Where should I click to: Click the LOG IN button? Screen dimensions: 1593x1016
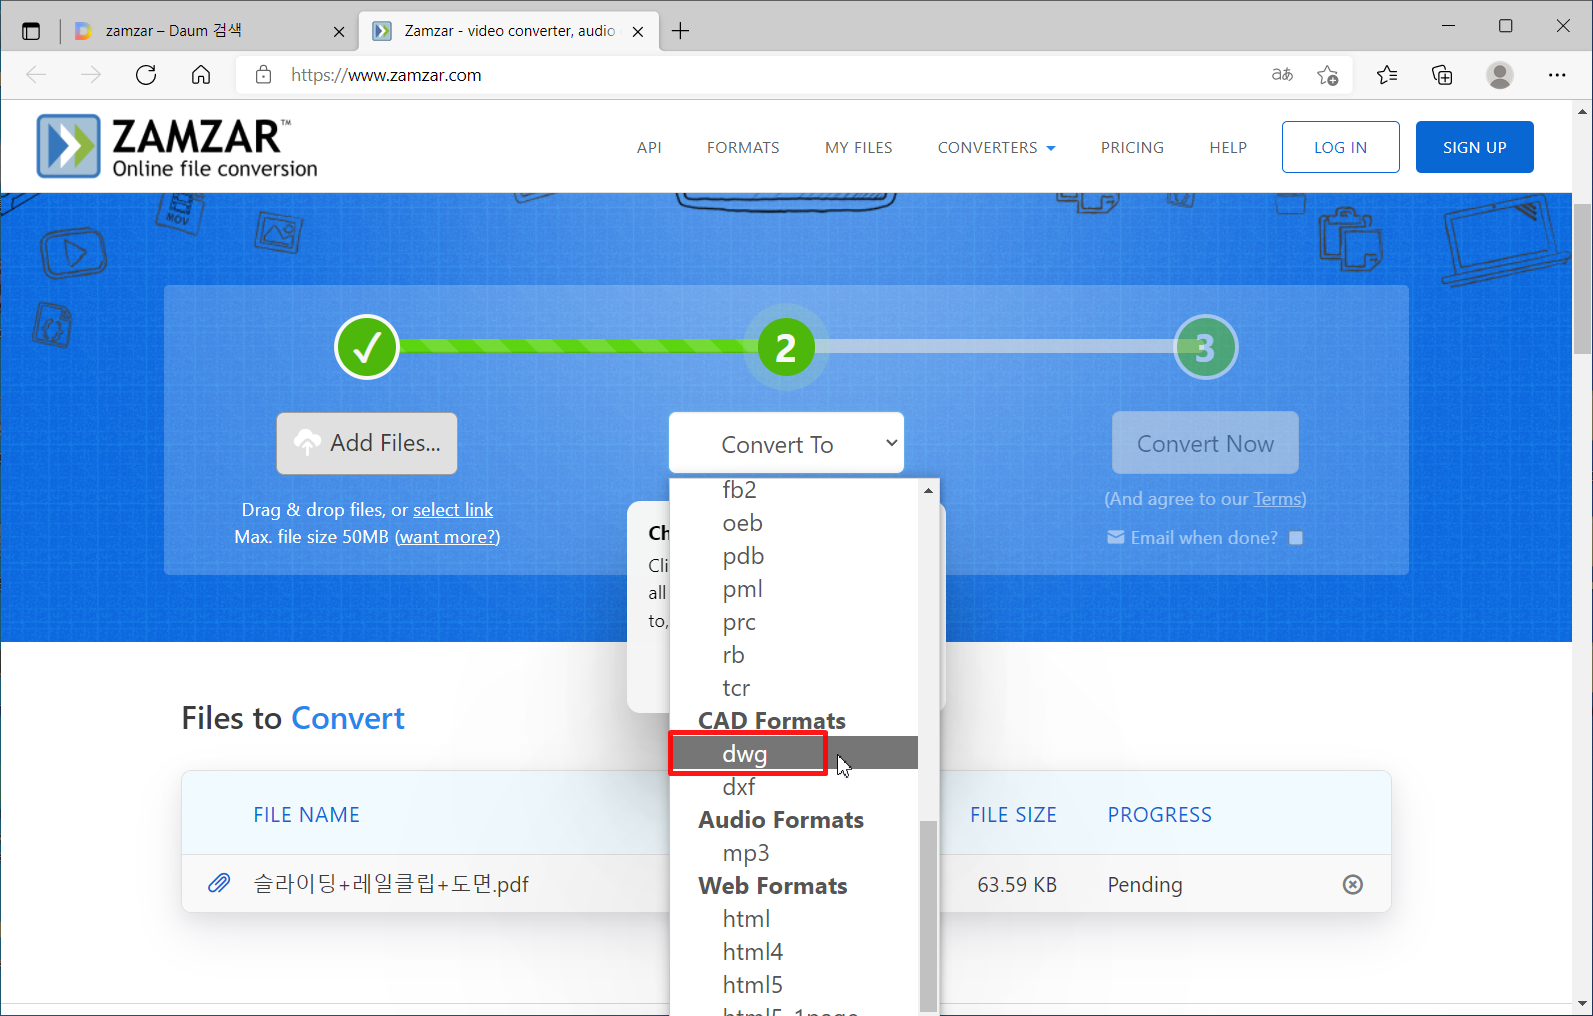coord(1340,147)
